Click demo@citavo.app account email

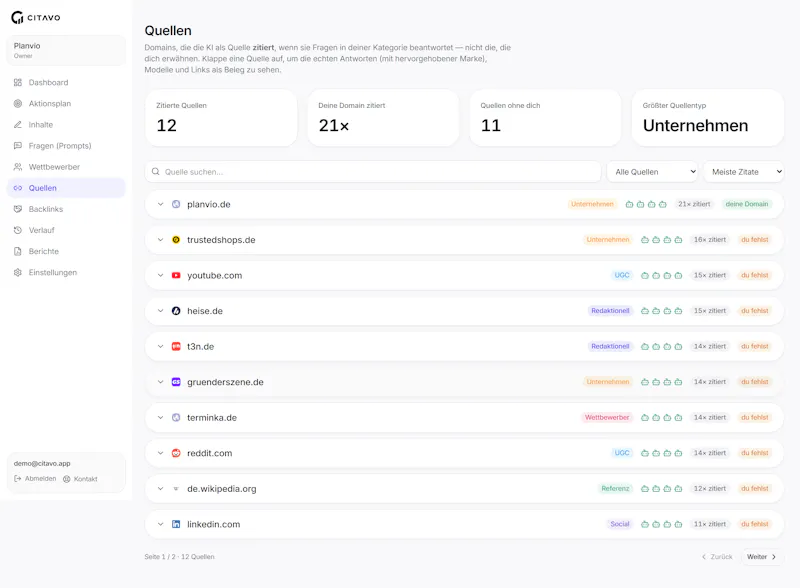pyautogui.click(x=42, y=463)
